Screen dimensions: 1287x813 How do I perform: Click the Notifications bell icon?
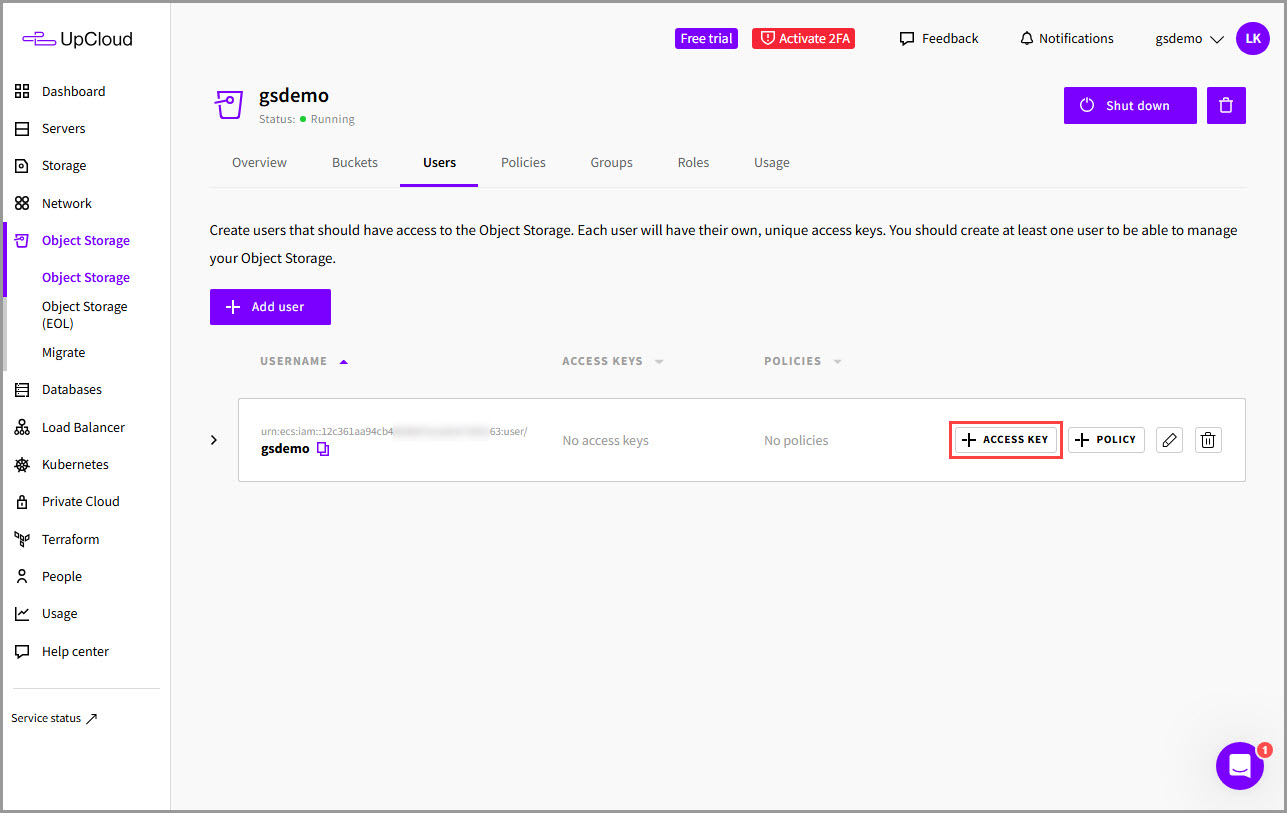(1026, 39)
